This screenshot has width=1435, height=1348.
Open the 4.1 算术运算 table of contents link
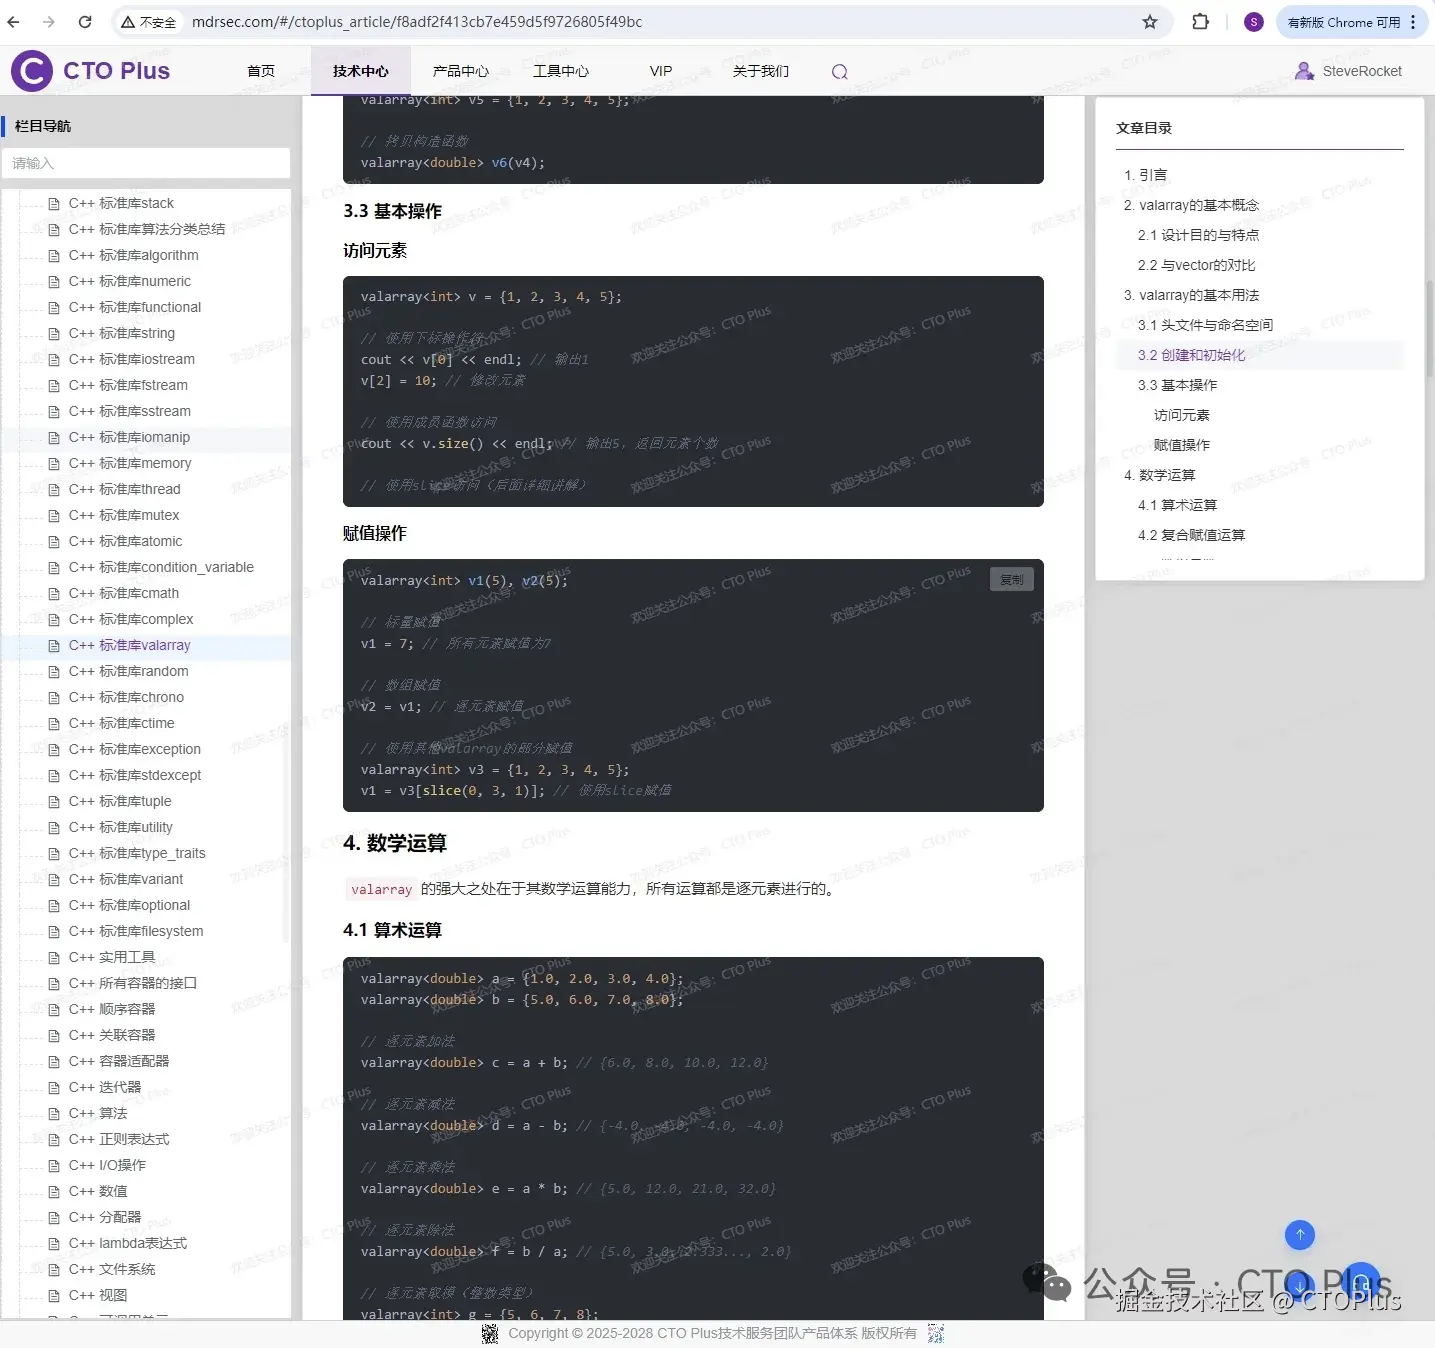tap(1177, 505)
